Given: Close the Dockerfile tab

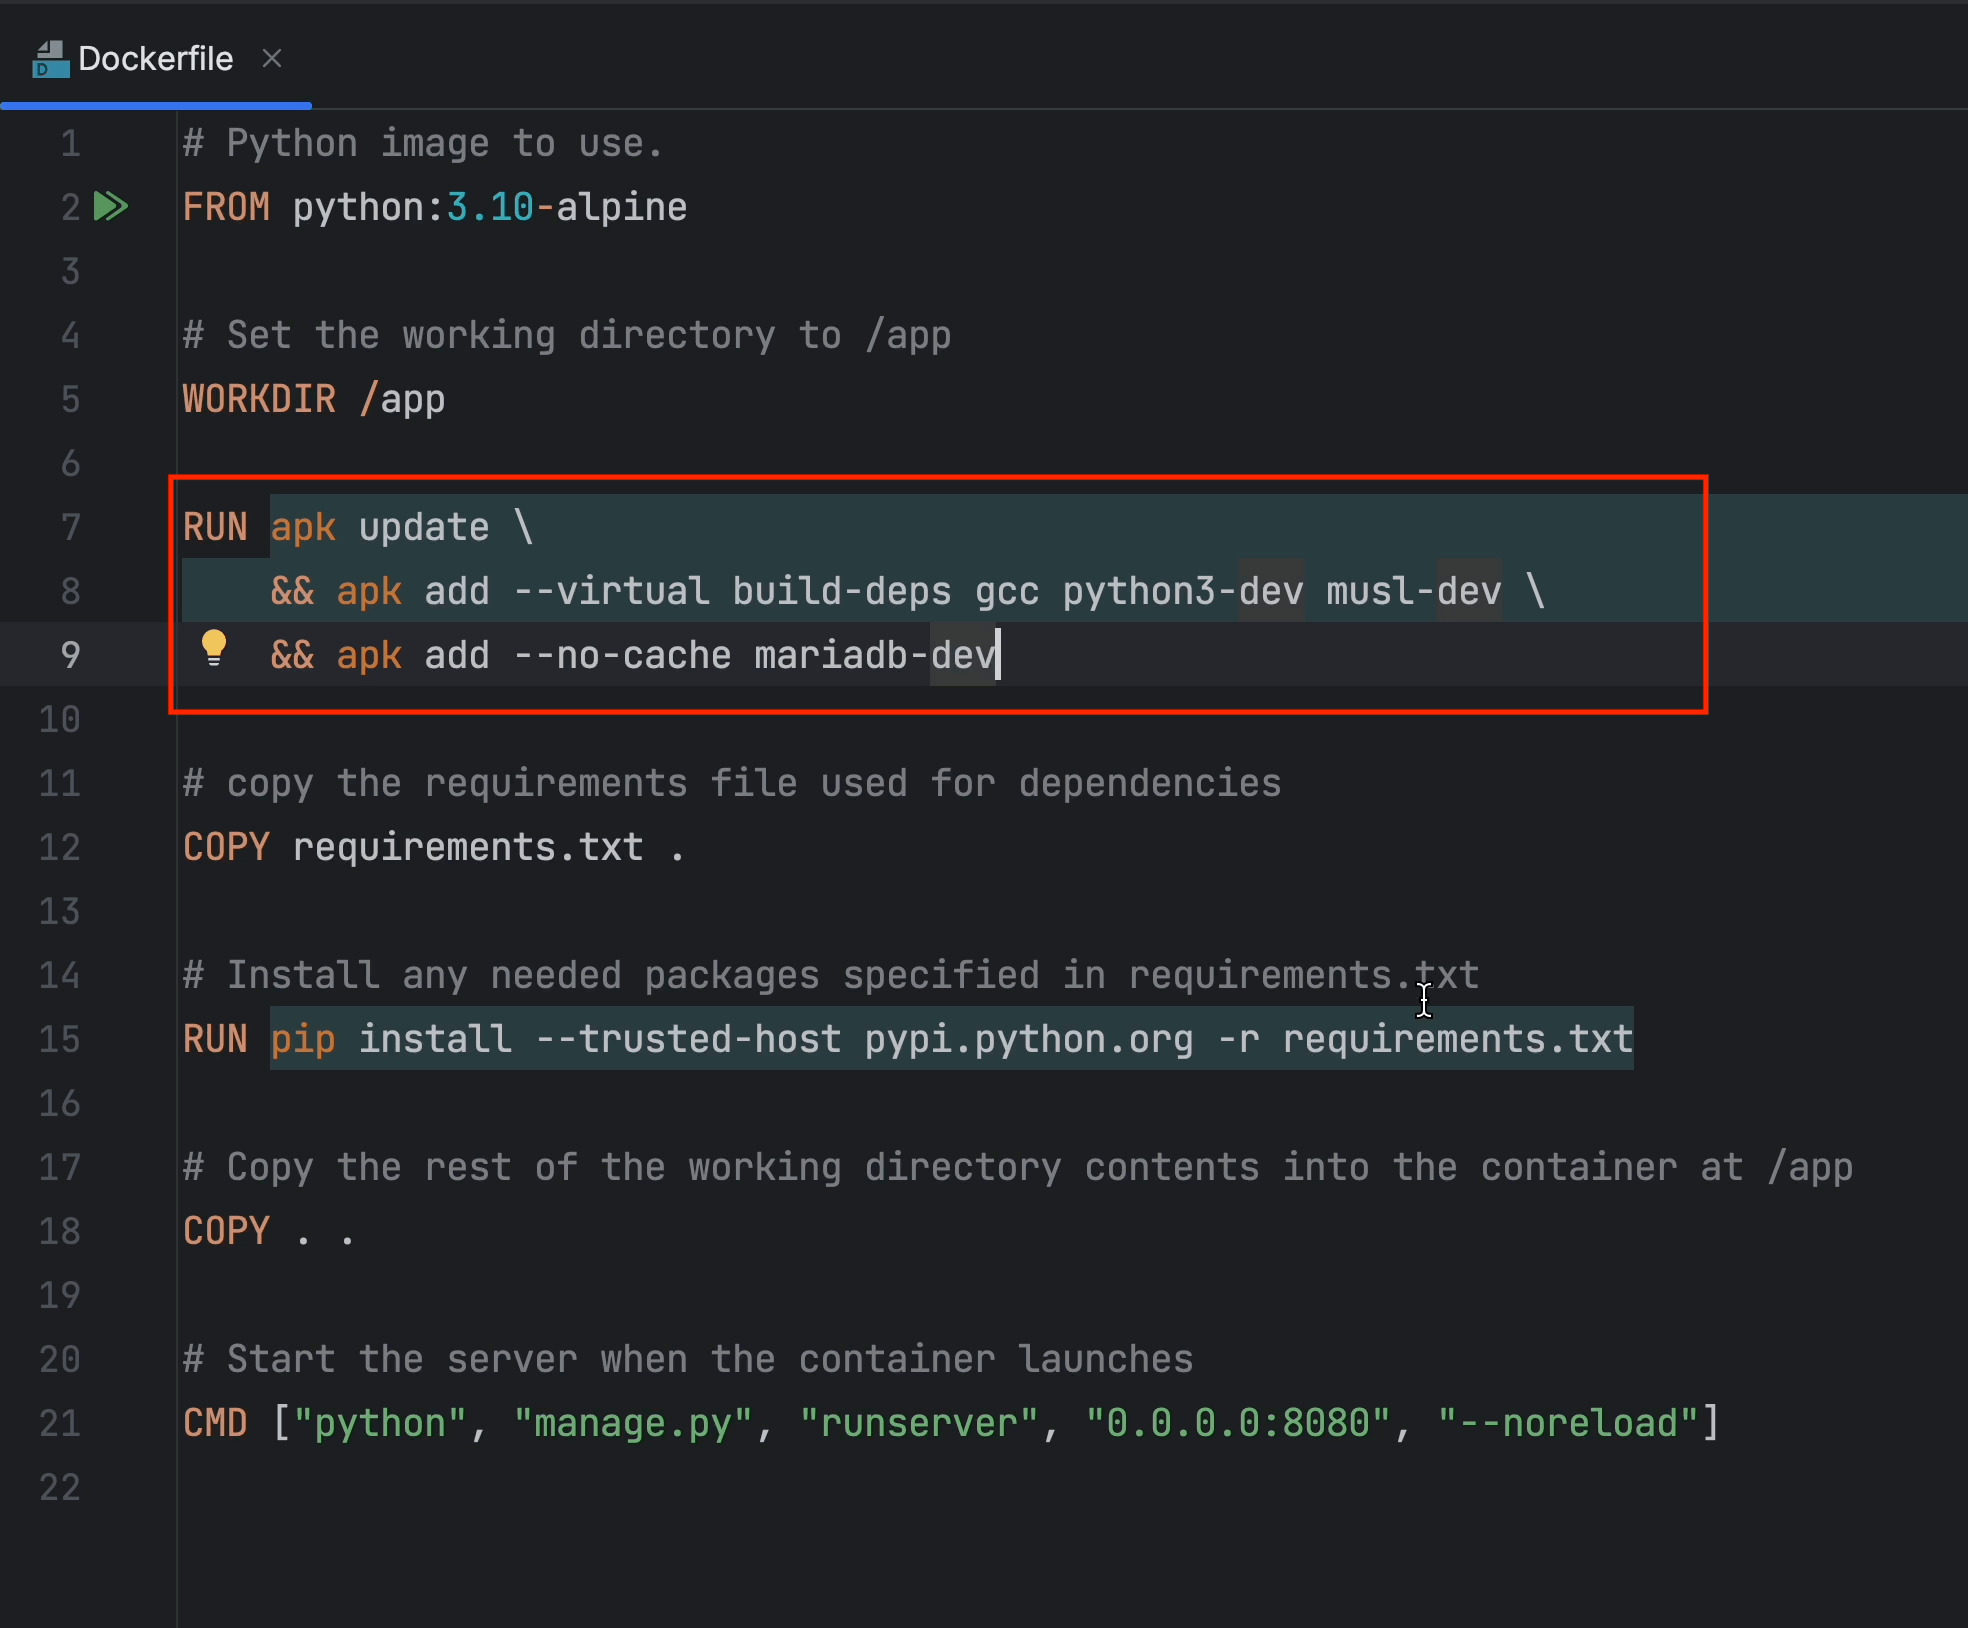Looking at the screenshot, I should (272, 59).
